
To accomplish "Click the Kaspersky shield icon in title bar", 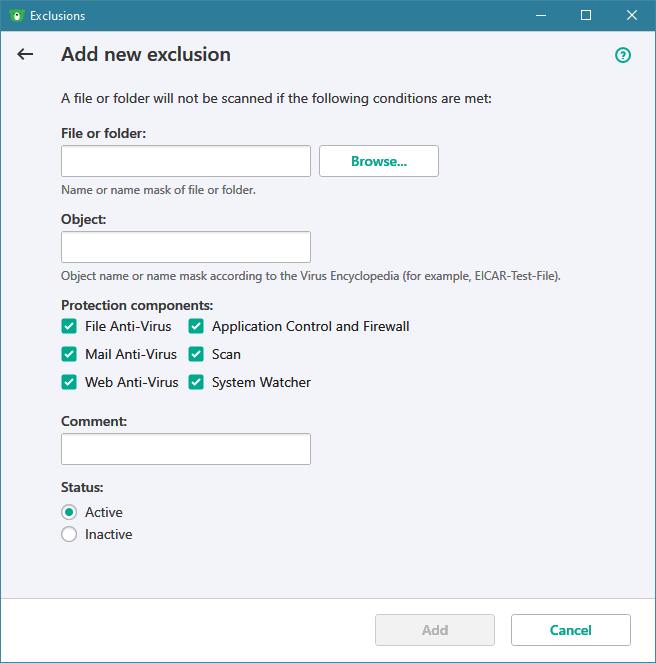I will 16,16.
